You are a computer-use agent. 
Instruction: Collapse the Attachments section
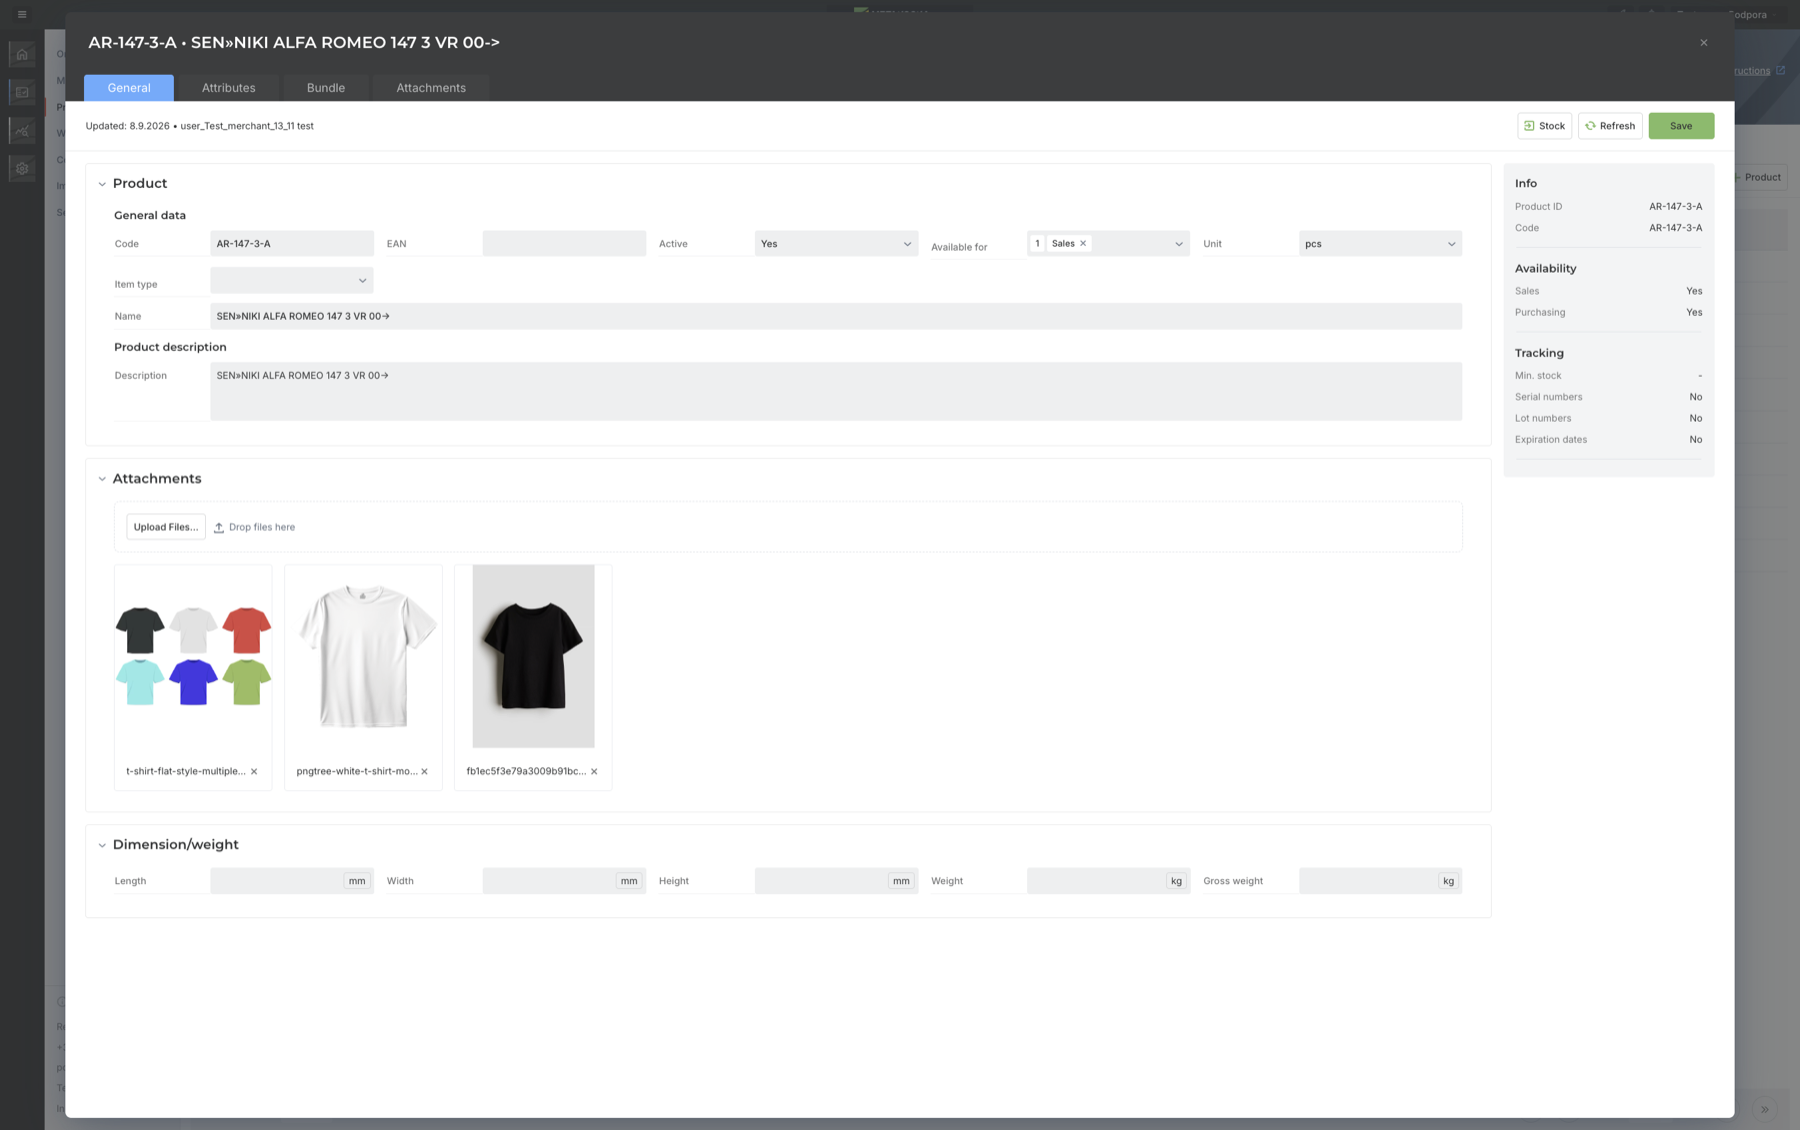pyautogui.click(x=102, y=479)
